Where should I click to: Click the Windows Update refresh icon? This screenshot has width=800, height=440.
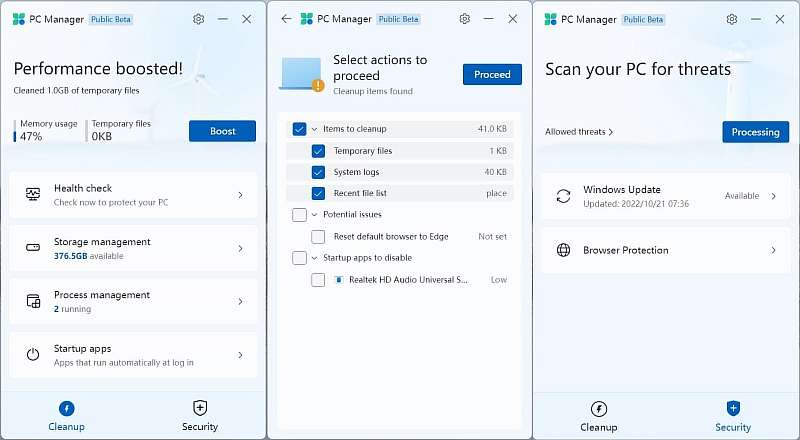(x=563, y=196)
